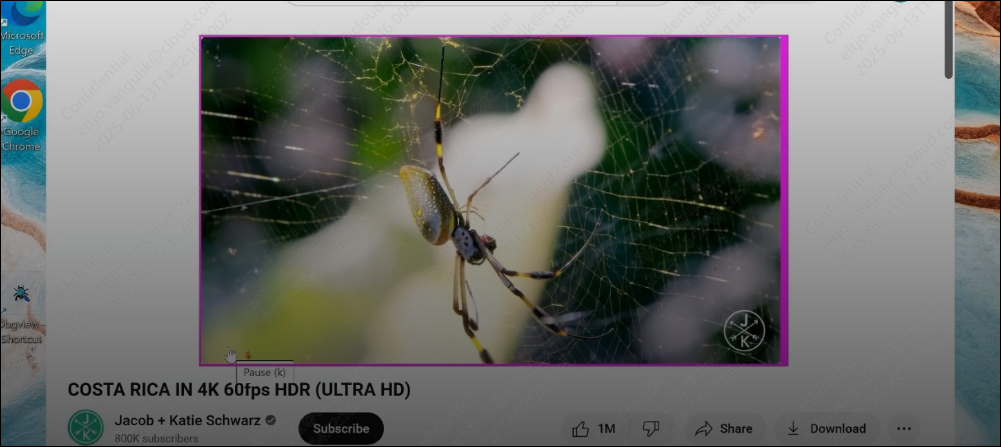Open the Jacob + Katie Schwarz channel name

point(187,420)
